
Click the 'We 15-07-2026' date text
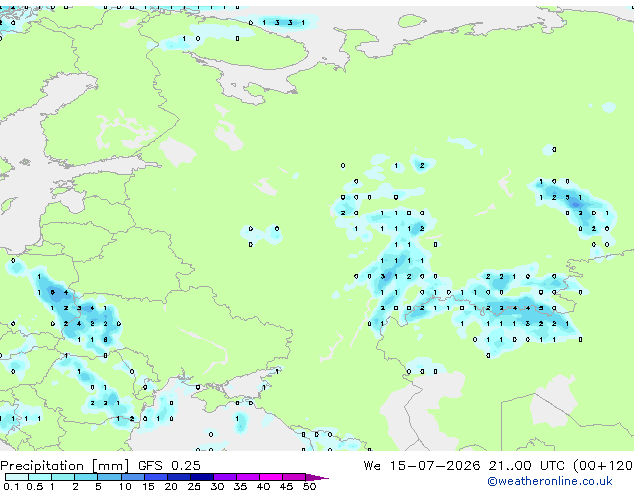(422, 466)
